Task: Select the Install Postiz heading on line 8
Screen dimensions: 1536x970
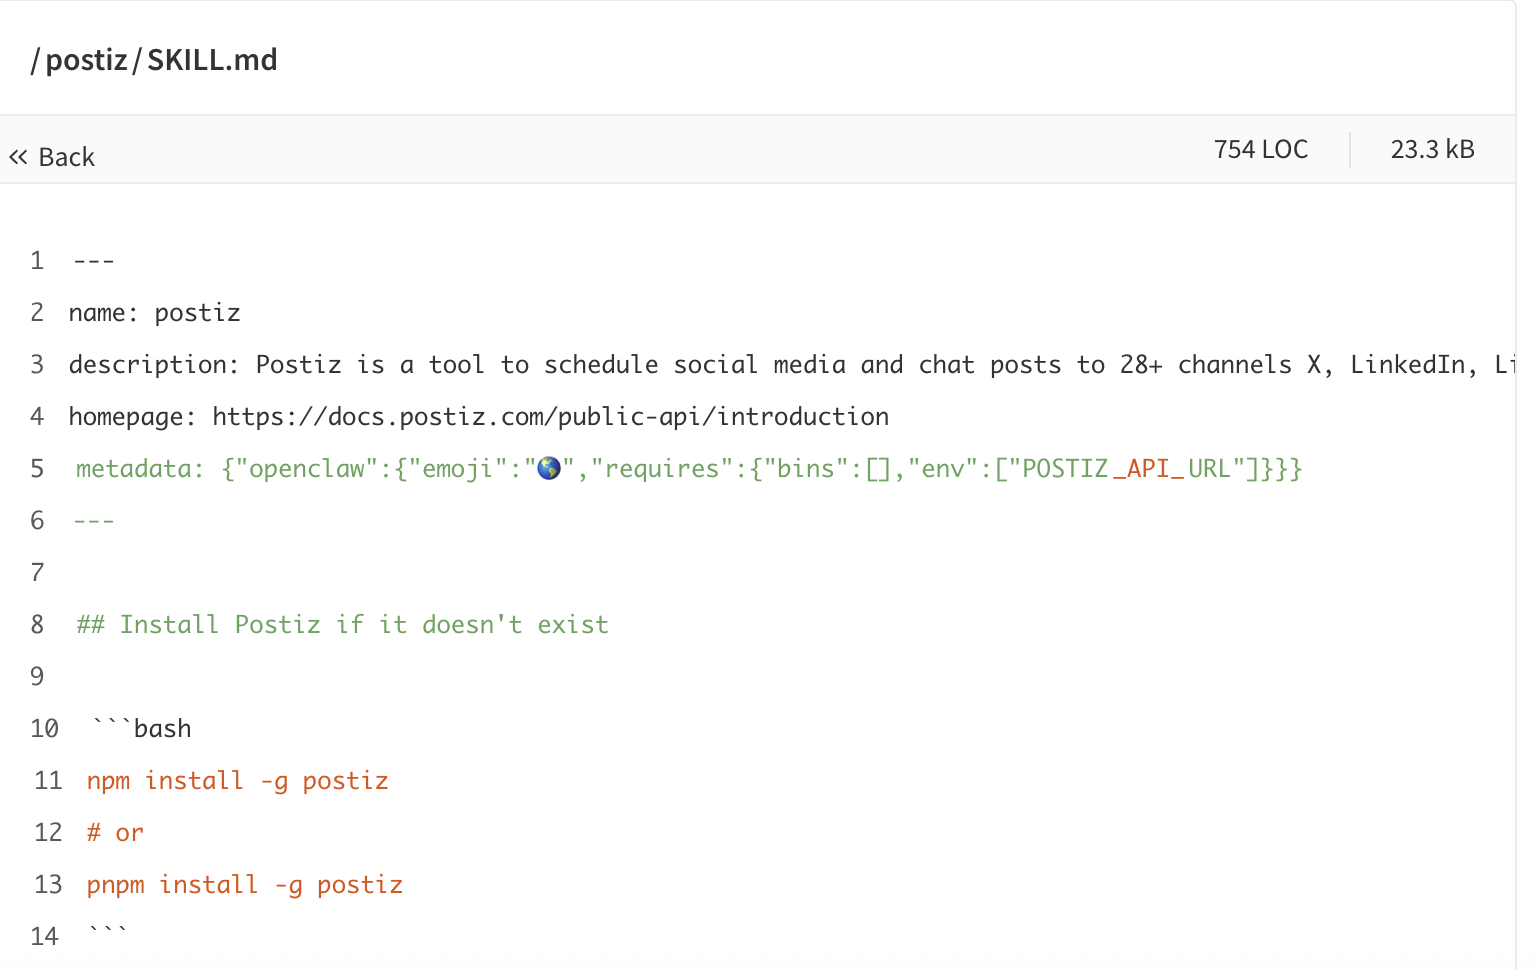Action: point(342,623)
